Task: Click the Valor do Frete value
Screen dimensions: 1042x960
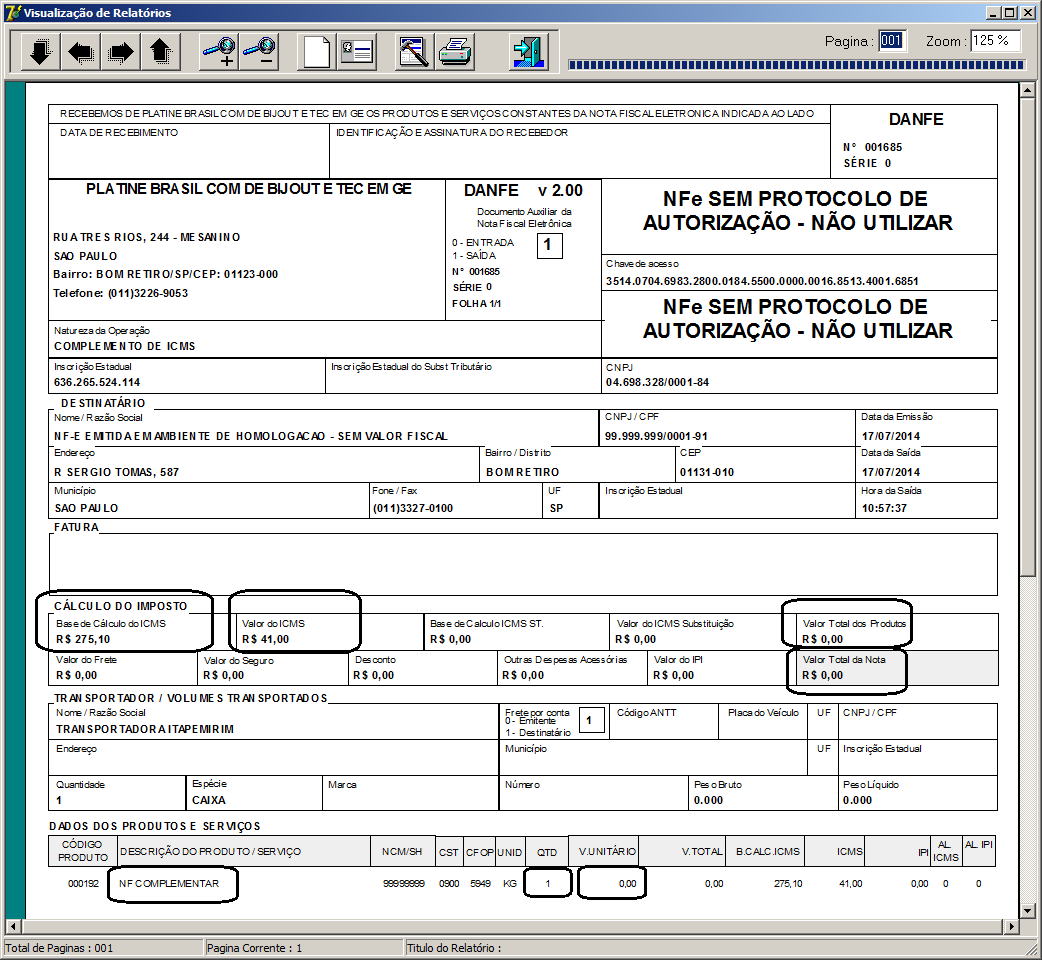Action: 76,675
